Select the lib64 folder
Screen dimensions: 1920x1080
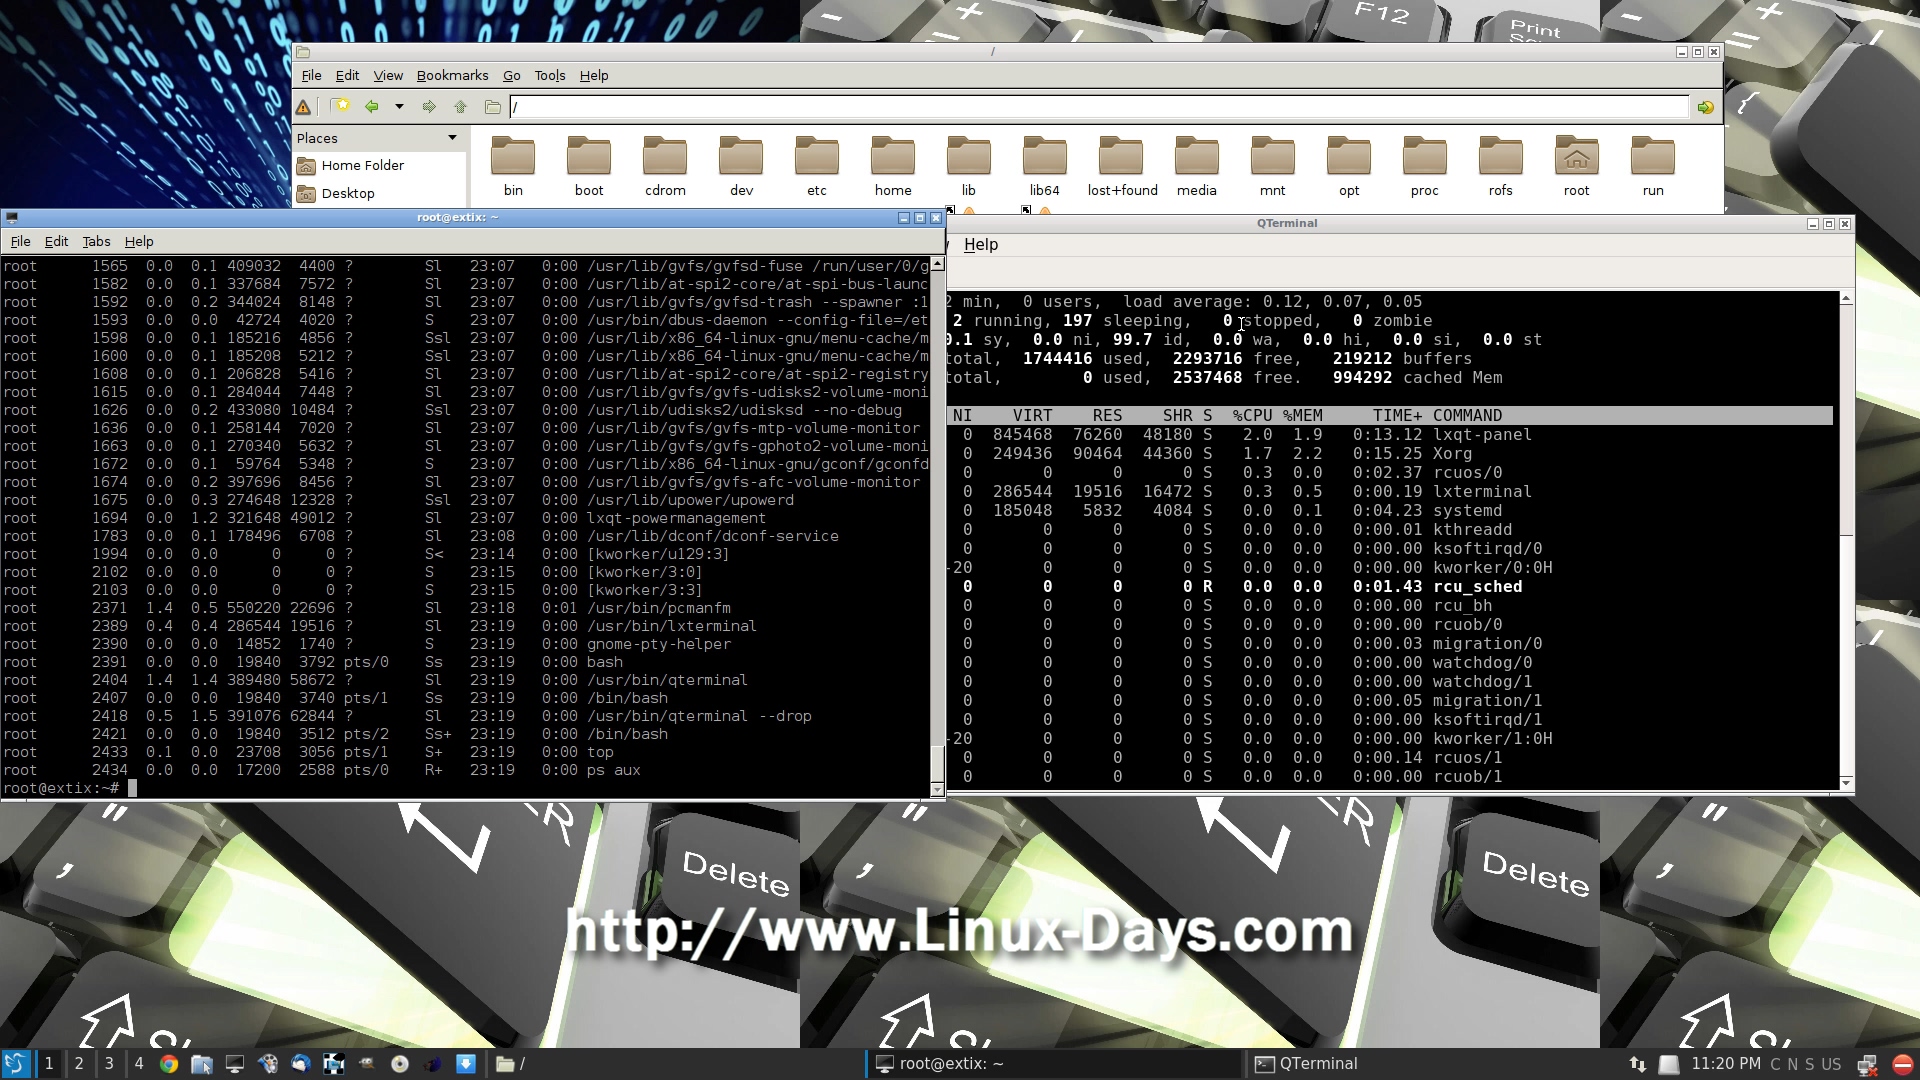[x=1045, y=166]
